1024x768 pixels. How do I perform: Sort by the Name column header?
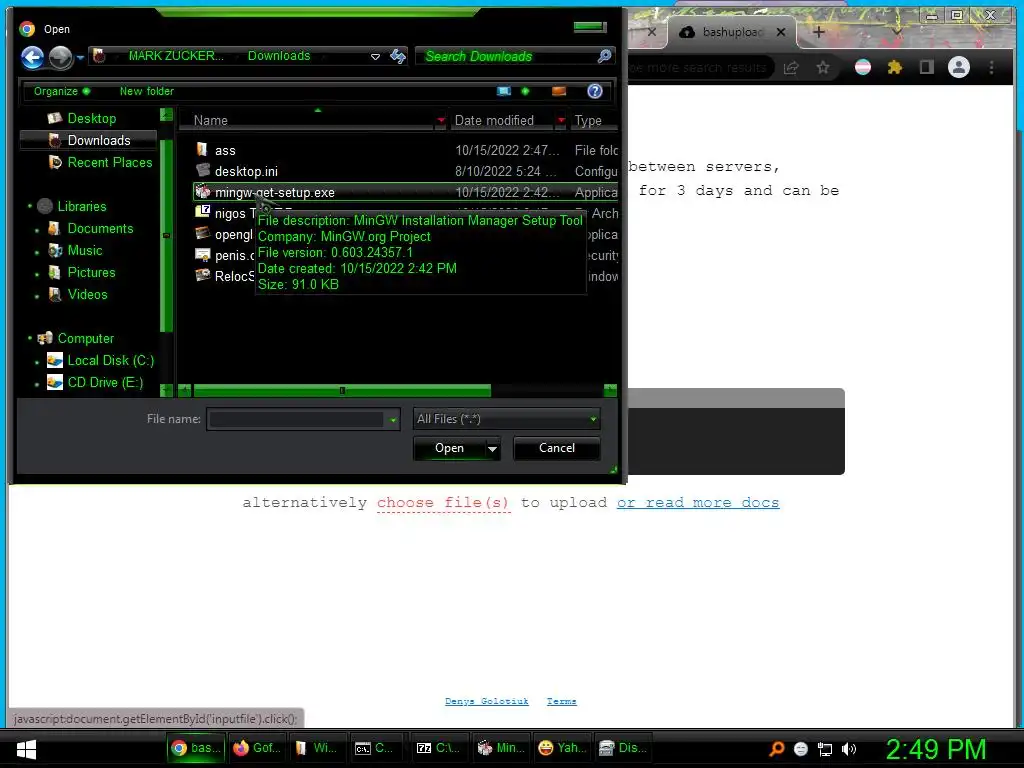pyautogui.click(x=307, y=120)
